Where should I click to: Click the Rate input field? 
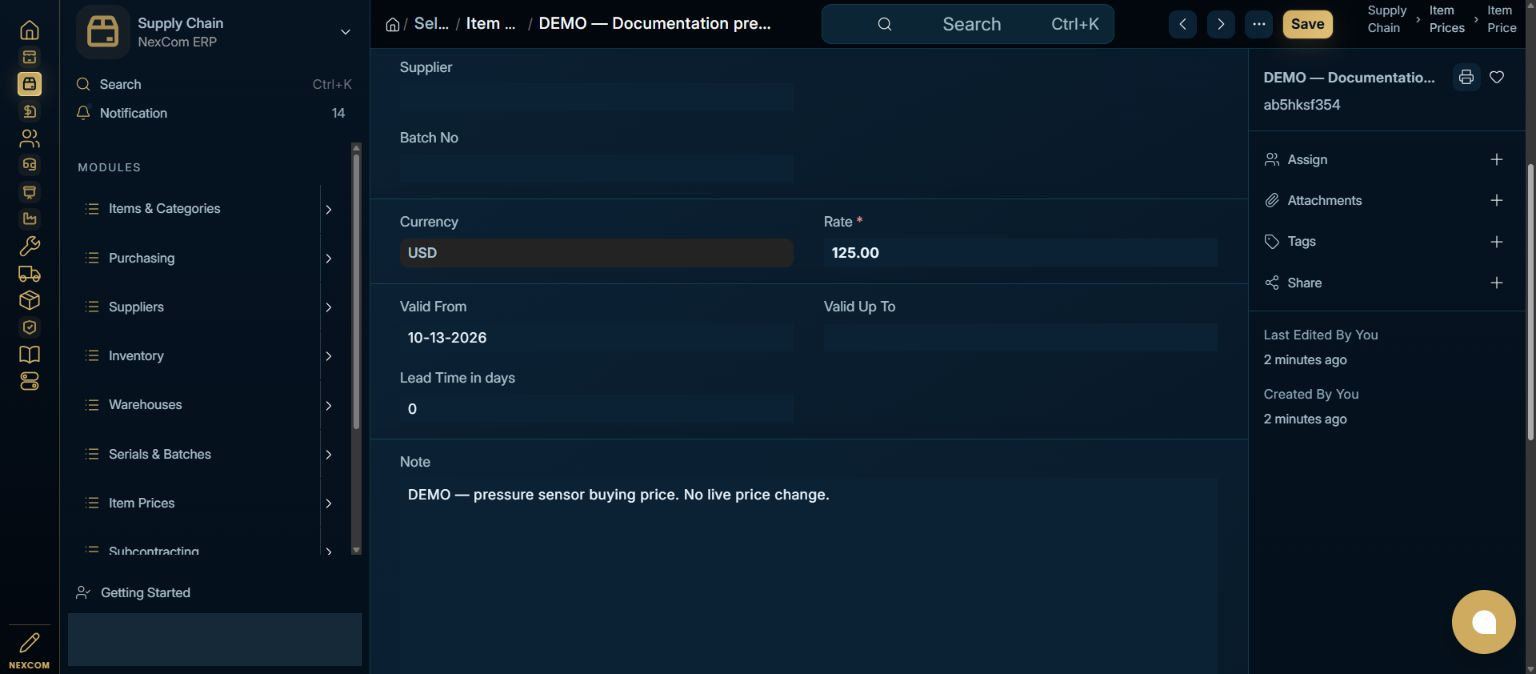1020,253
